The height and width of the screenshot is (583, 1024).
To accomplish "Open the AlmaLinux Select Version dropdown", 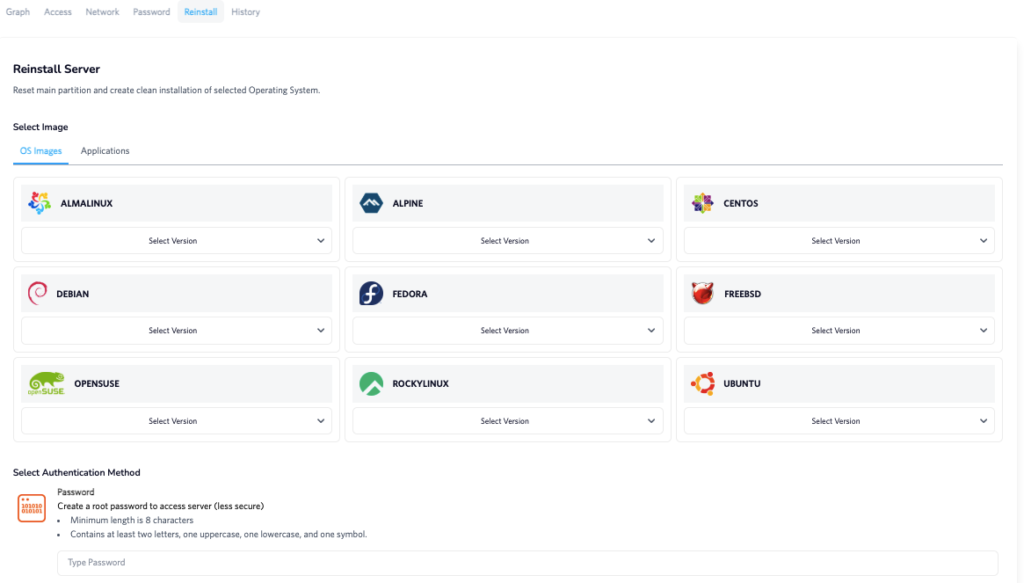I will (x=176, y=240).
